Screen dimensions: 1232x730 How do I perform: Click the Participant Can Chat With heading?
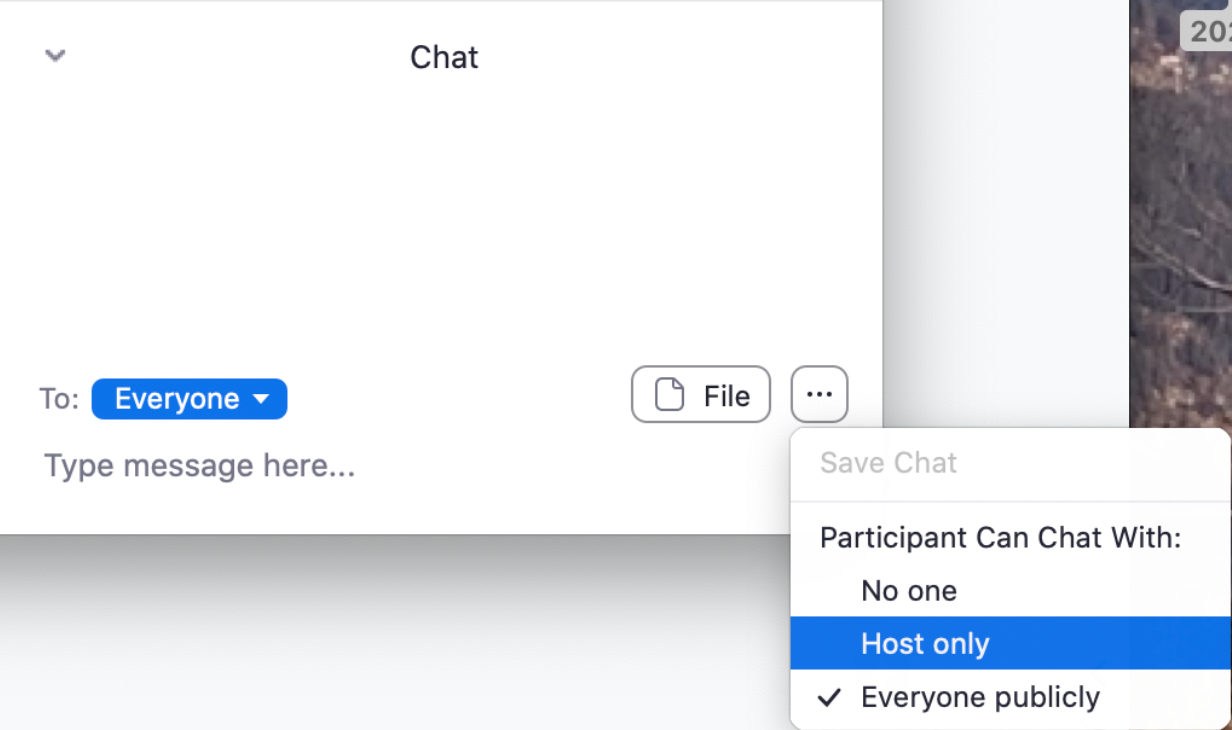point(1000,538)
